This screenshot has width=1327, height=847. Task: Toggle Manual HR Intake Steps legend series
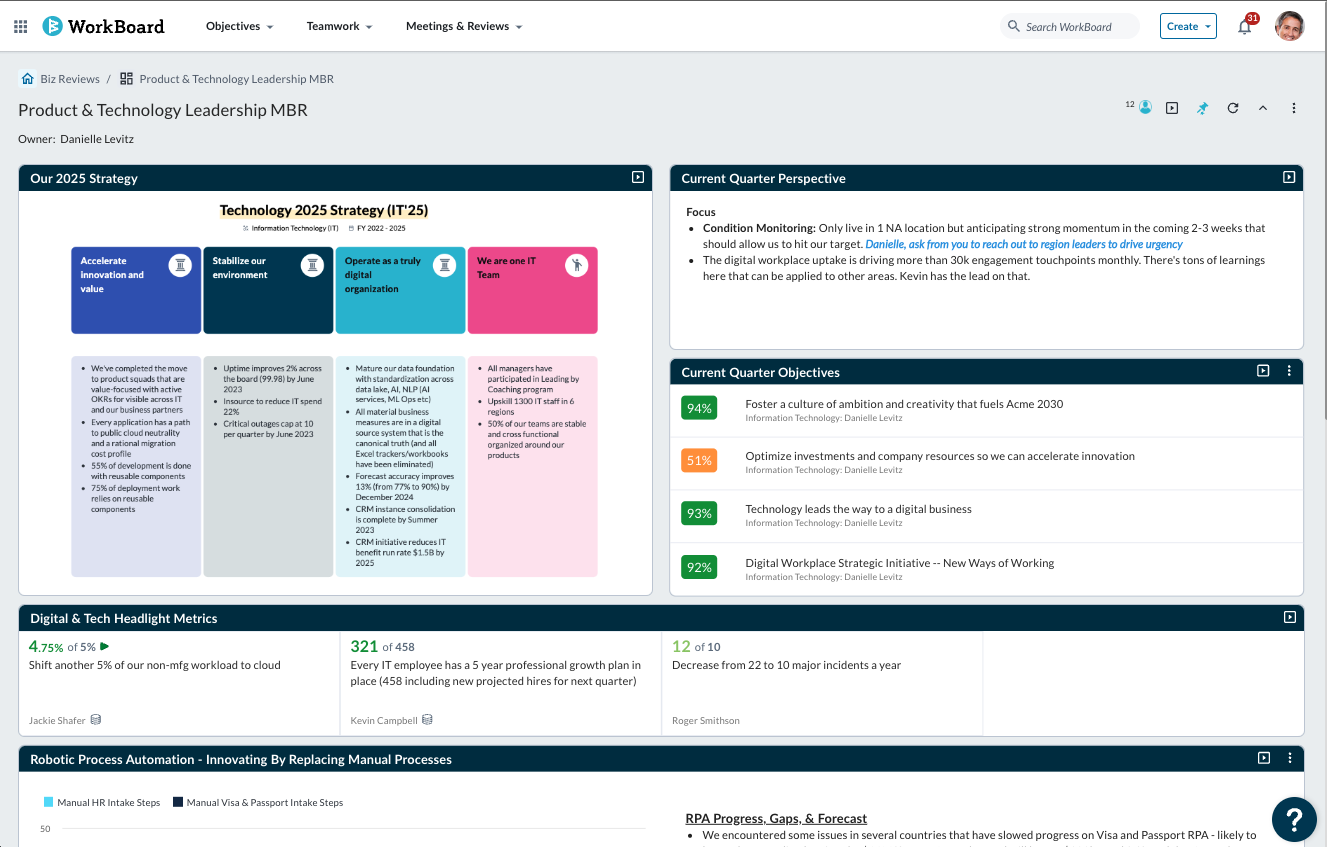click(x=101, y=802)
